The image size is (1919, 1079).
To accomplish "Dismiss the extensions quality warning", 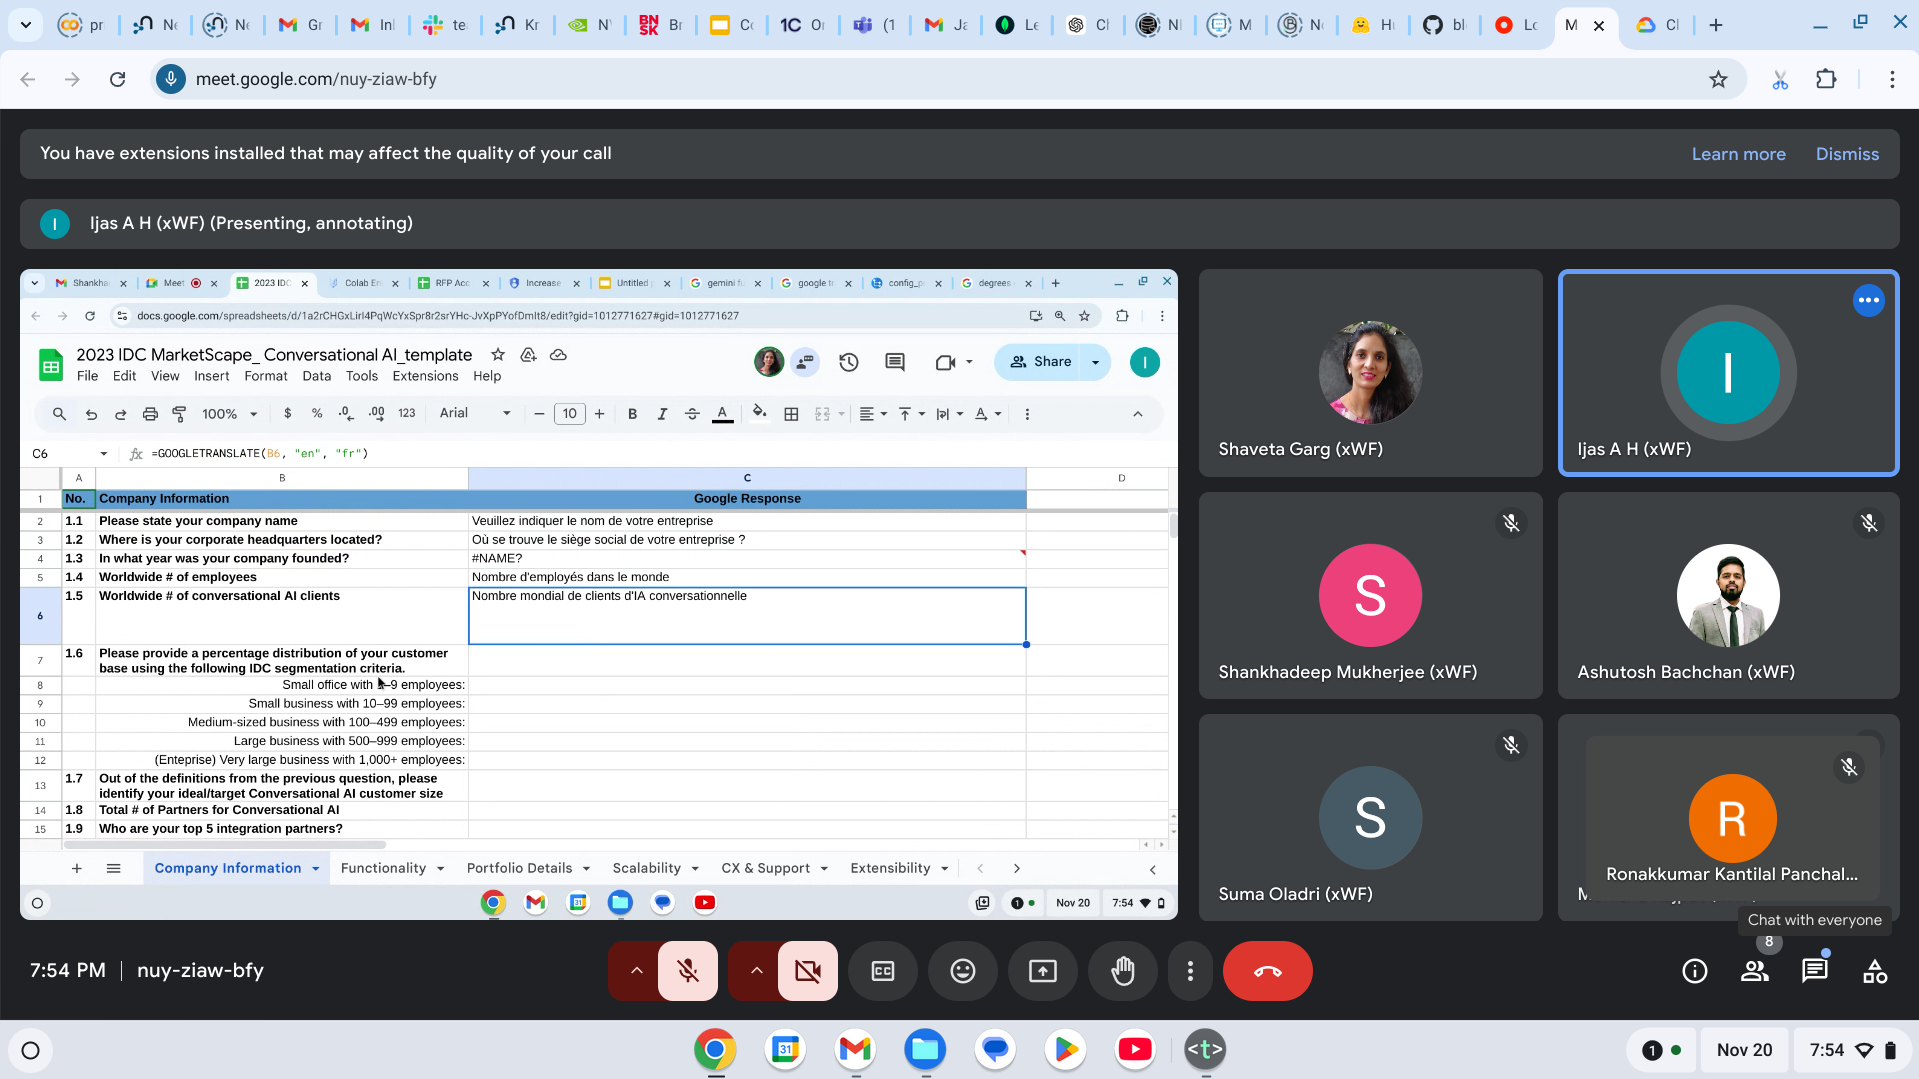I will [1847, 154].
